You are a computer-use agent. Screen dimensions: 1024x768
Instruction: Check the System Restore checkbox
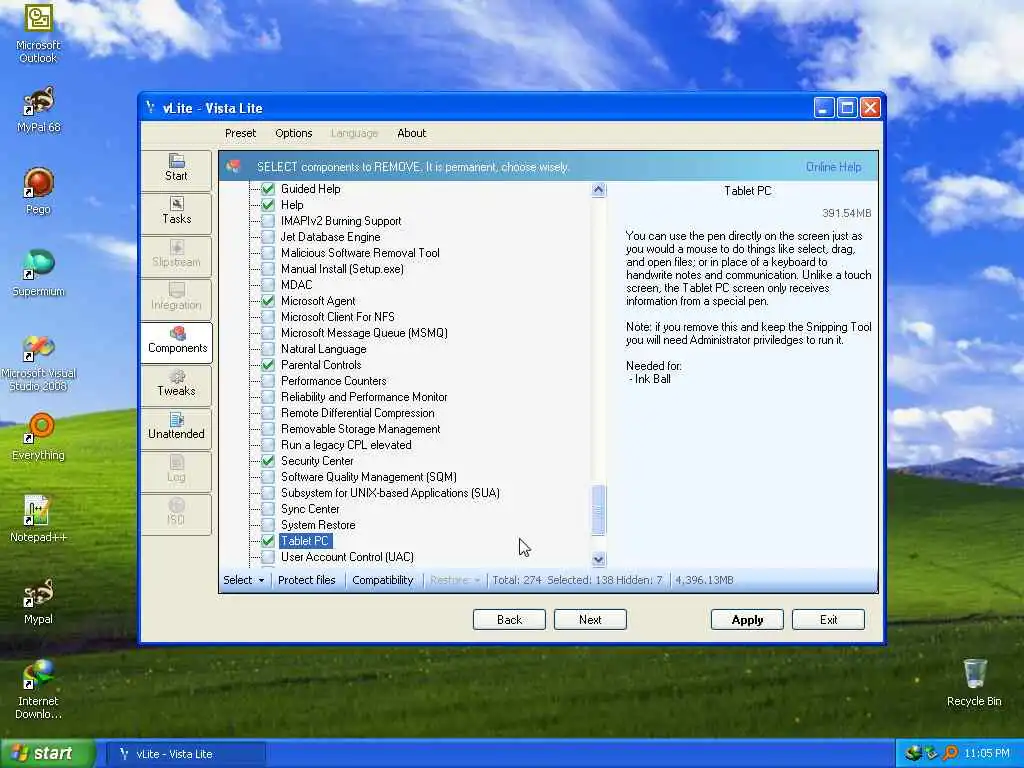[268, 525]
